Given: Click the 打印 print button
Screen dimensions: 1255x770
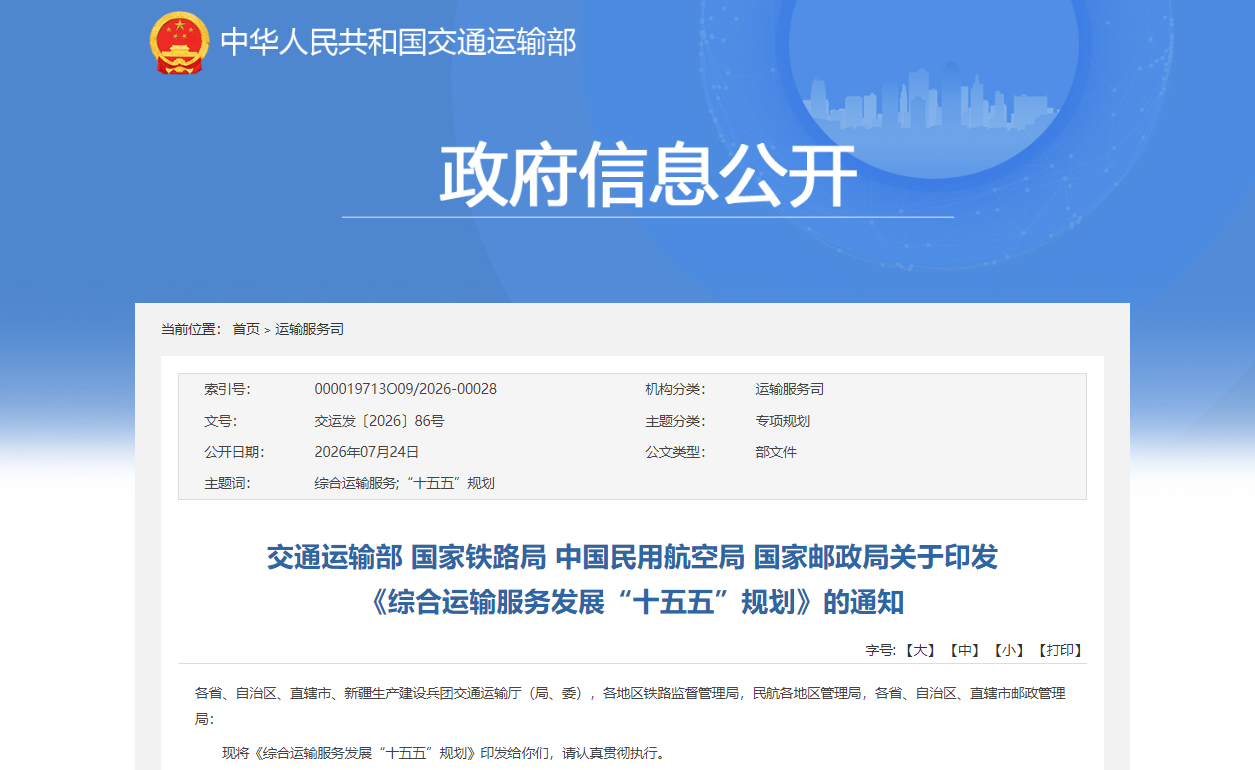Looking at the screenshot, I should 1060,650.
